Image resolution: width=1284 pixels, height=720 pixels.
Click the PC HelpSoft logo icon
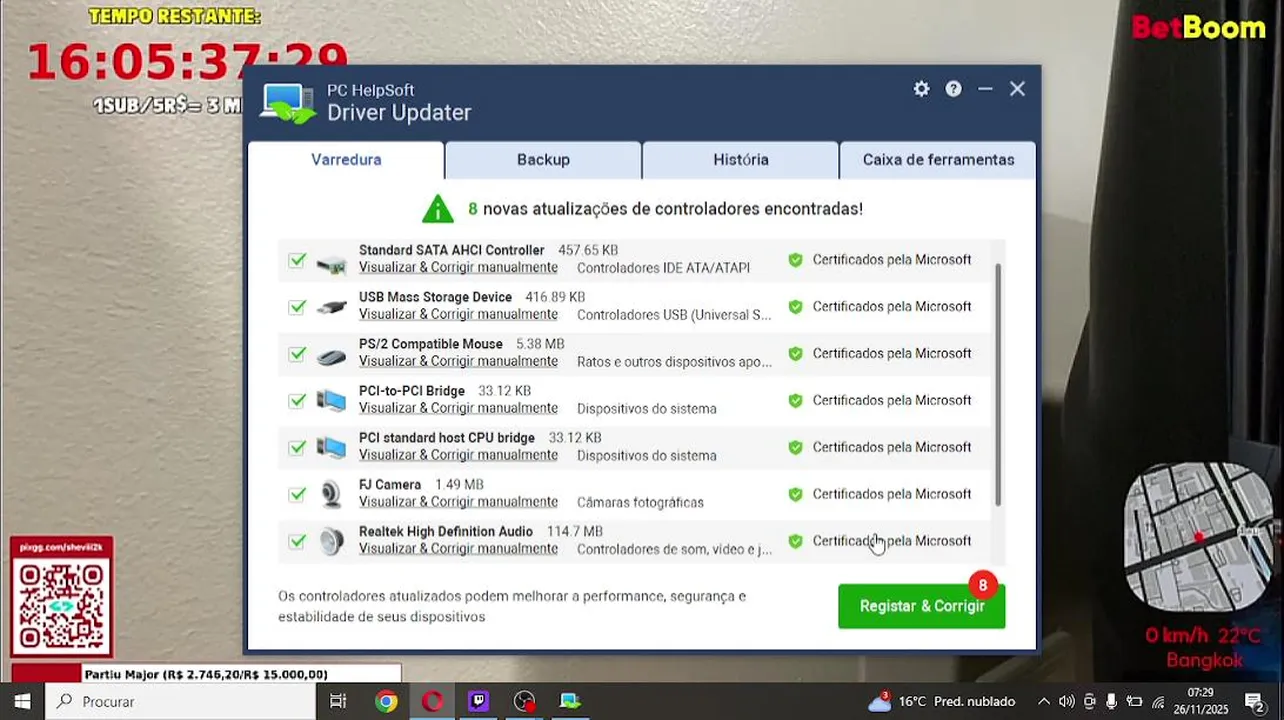click(x=288, y=103)
